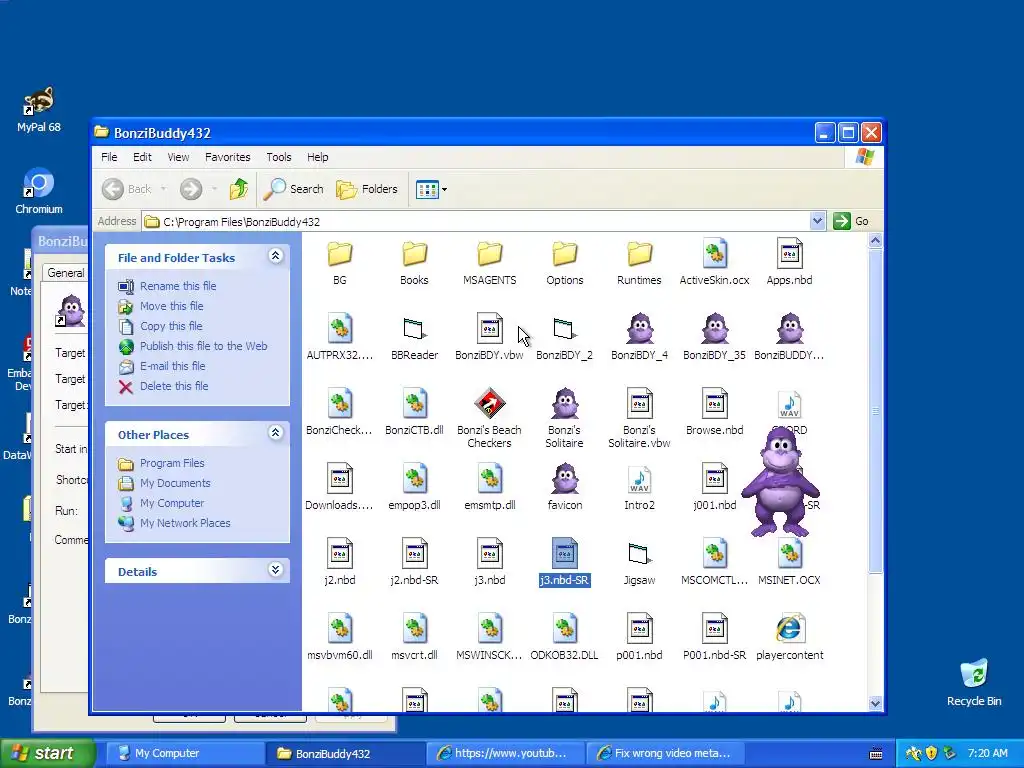Open the Chromium desktop shortcut
1024x768 pixels.
39,191
